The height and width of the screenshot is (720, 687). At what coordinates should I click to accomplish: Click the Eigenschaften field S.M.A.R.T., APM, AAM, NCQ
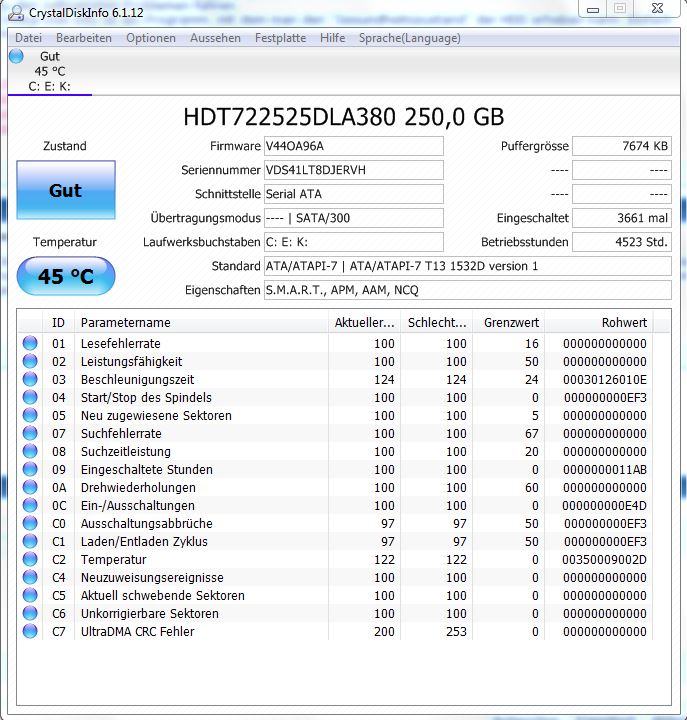467,290
